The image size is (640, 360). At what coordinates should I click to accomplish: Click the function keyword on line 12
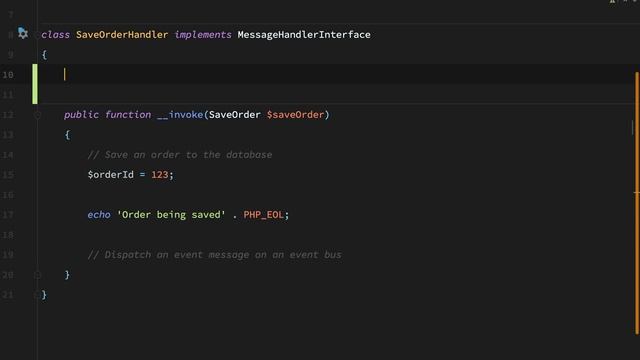[x=128, y=115]
